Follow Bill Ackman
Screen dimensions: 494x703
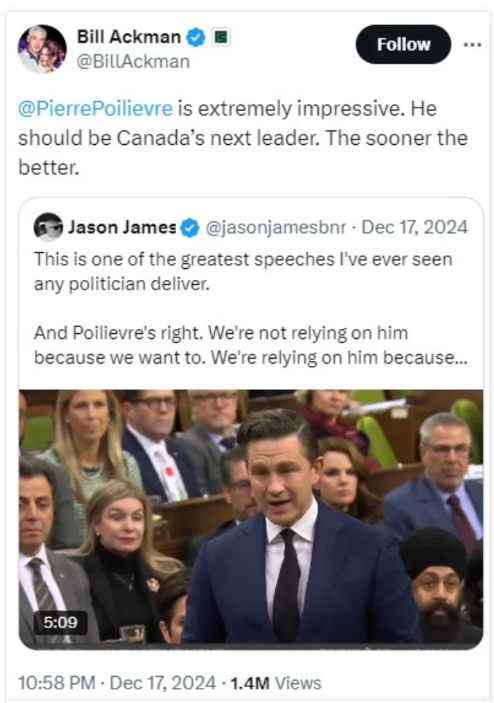pos(403,44)
